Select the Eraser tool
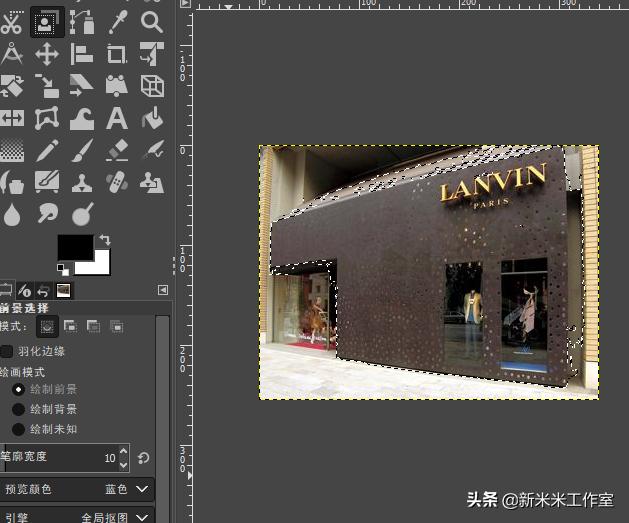 tap(117, 150)
